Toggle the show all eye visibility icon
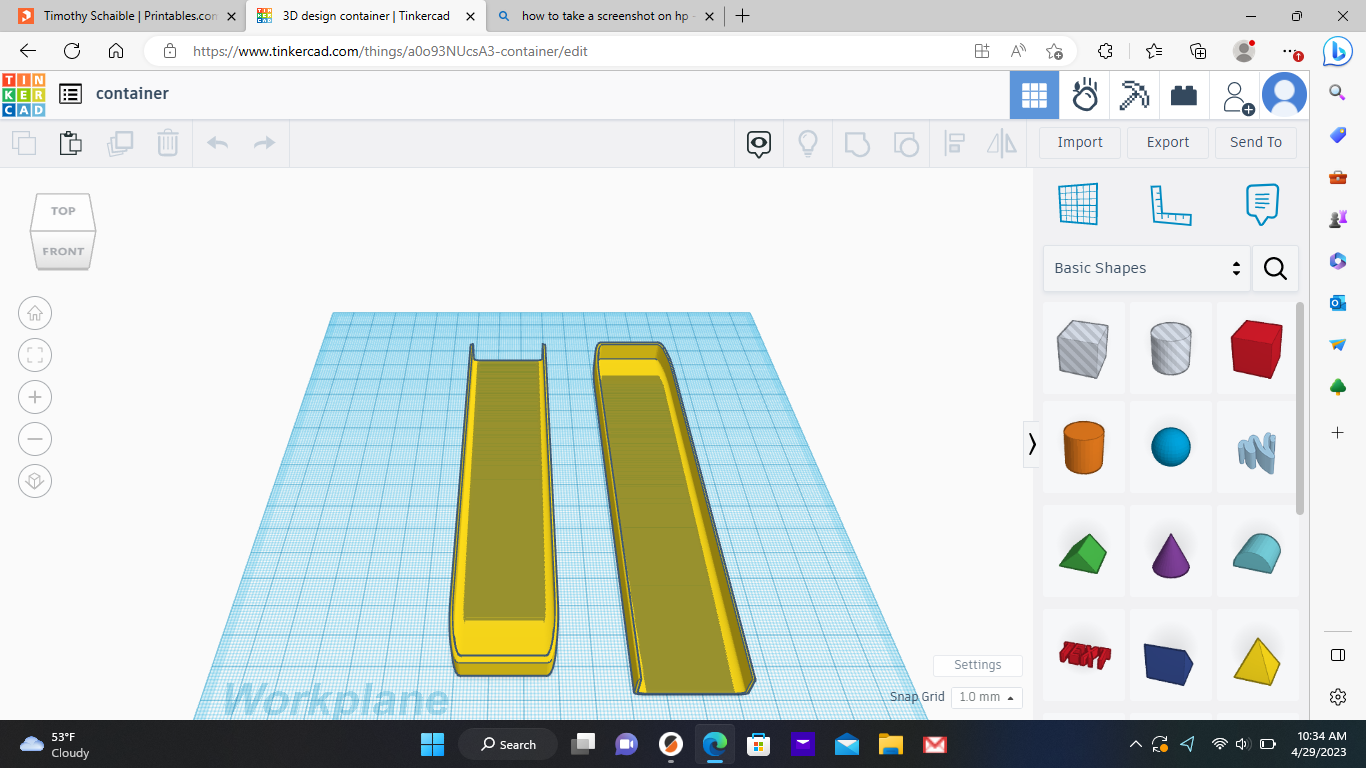Screen dimensions: 1366x768 (x=759, y=144)
